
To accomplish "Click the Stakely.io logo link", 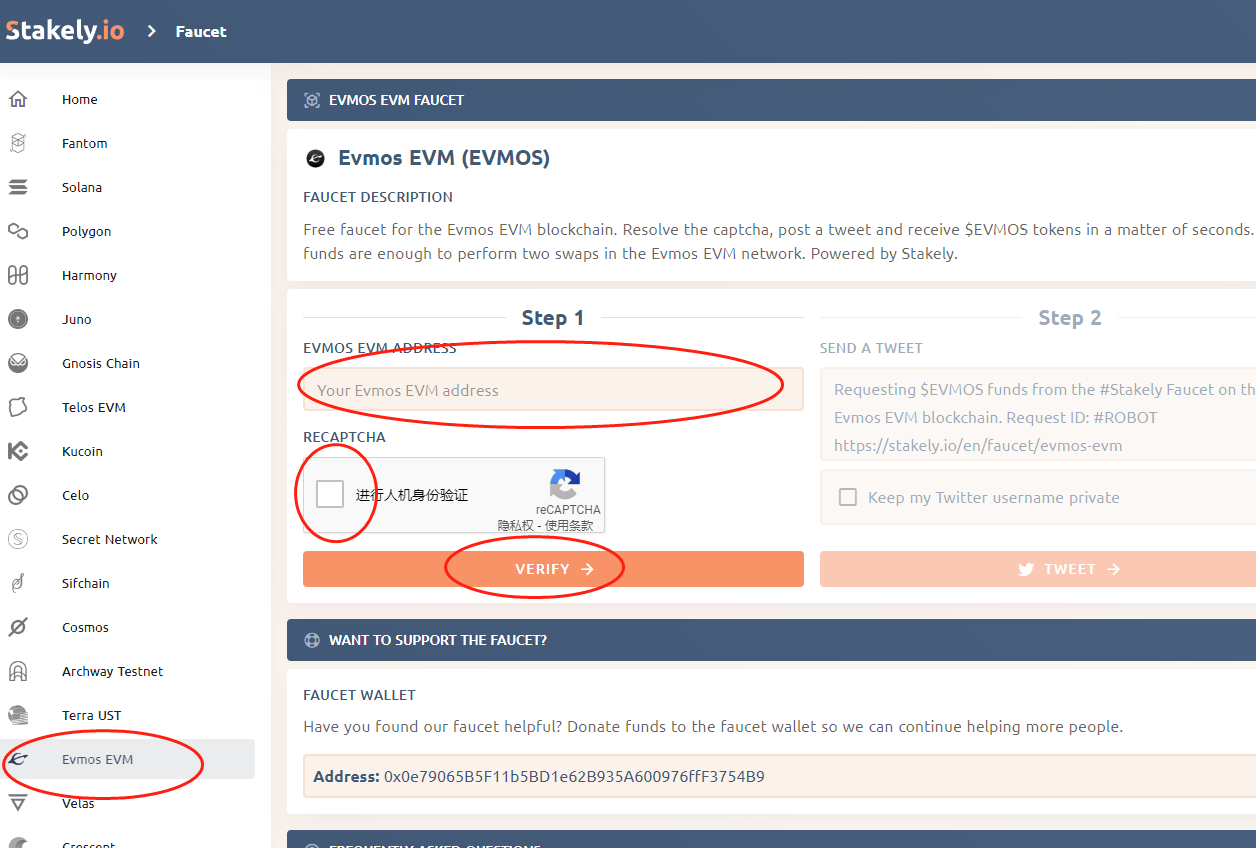I will [x=66, y=31].
